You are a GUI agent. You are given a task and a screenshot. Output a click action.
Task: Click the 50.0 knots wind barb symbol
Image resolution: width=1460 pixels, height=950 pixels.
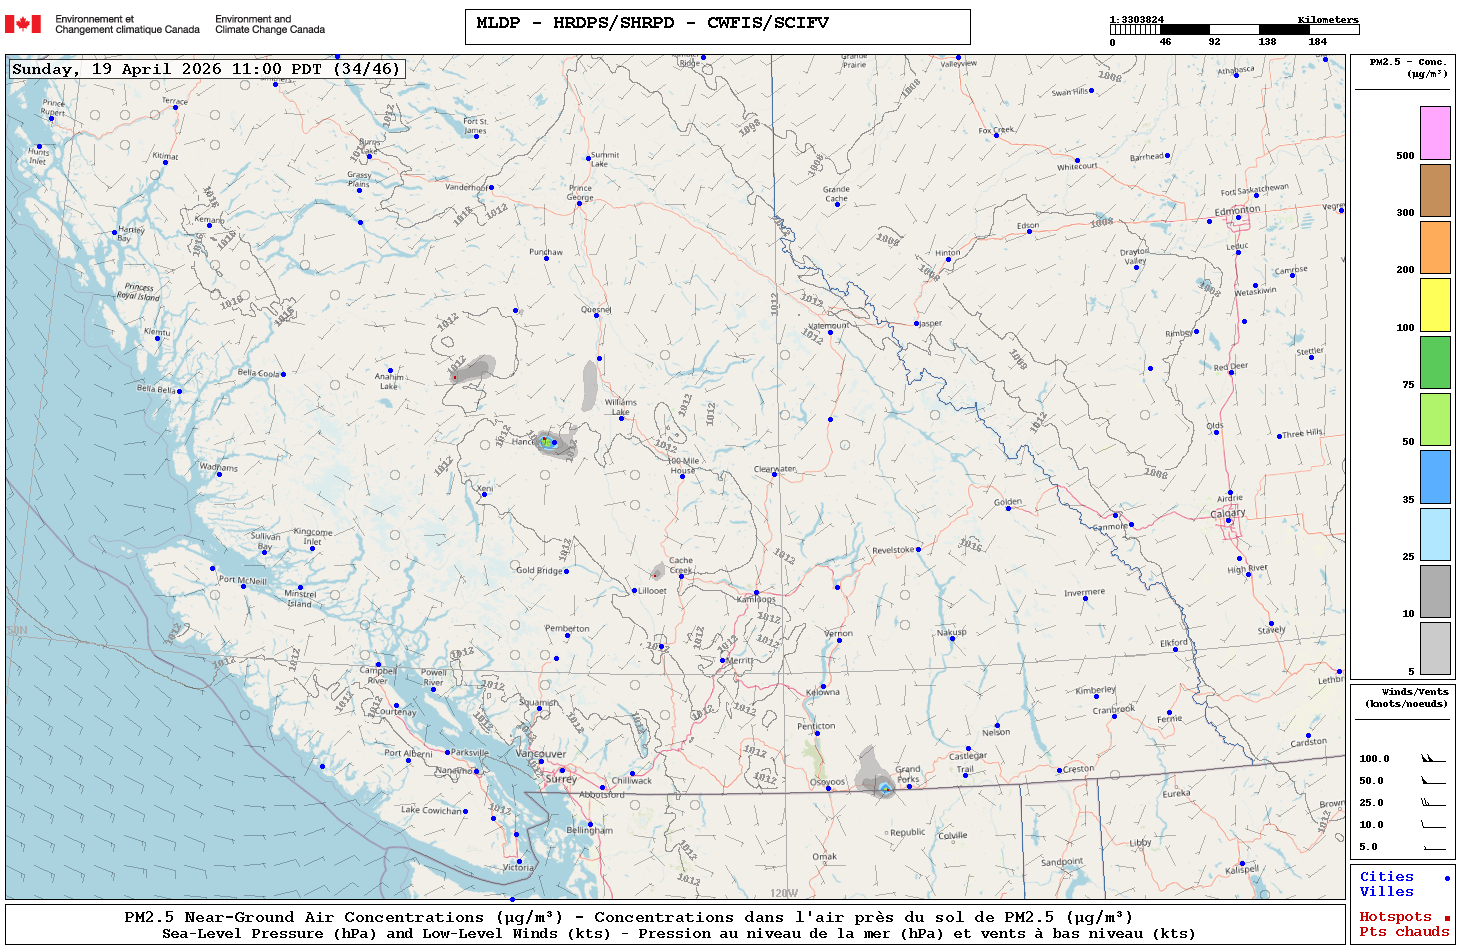coord(1433,781)
